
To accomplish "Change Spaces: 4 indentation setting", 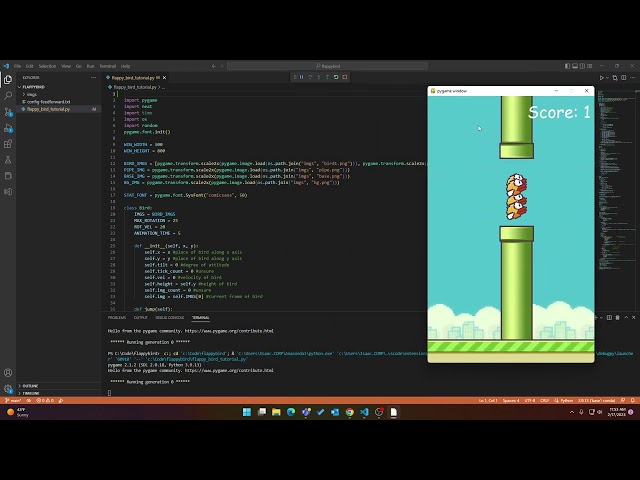I will point(511,400).
